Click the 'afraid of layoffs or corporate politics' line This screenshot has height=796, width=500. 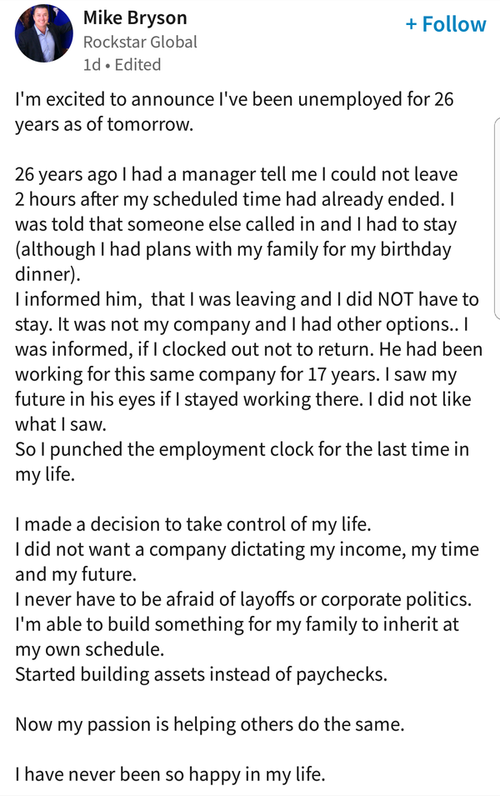tap(243, 599)
